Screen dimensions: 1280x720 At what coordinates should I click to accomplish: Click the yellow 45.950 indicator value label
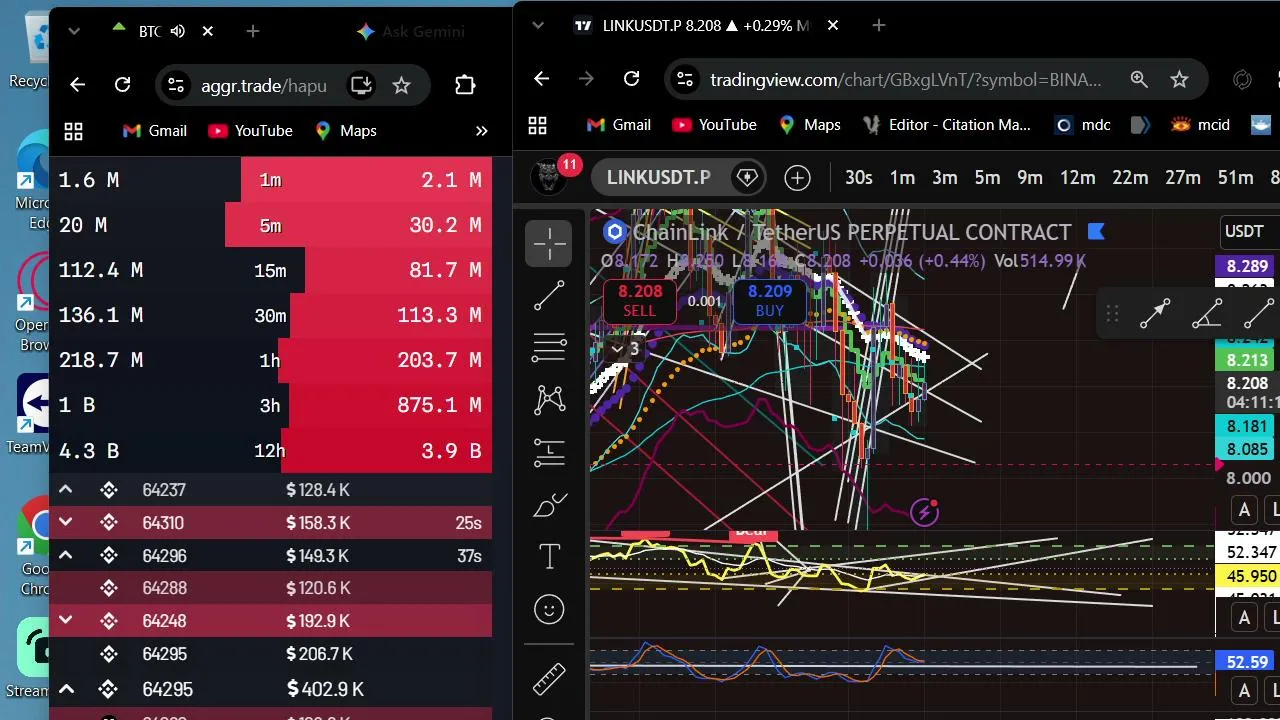1246,576
